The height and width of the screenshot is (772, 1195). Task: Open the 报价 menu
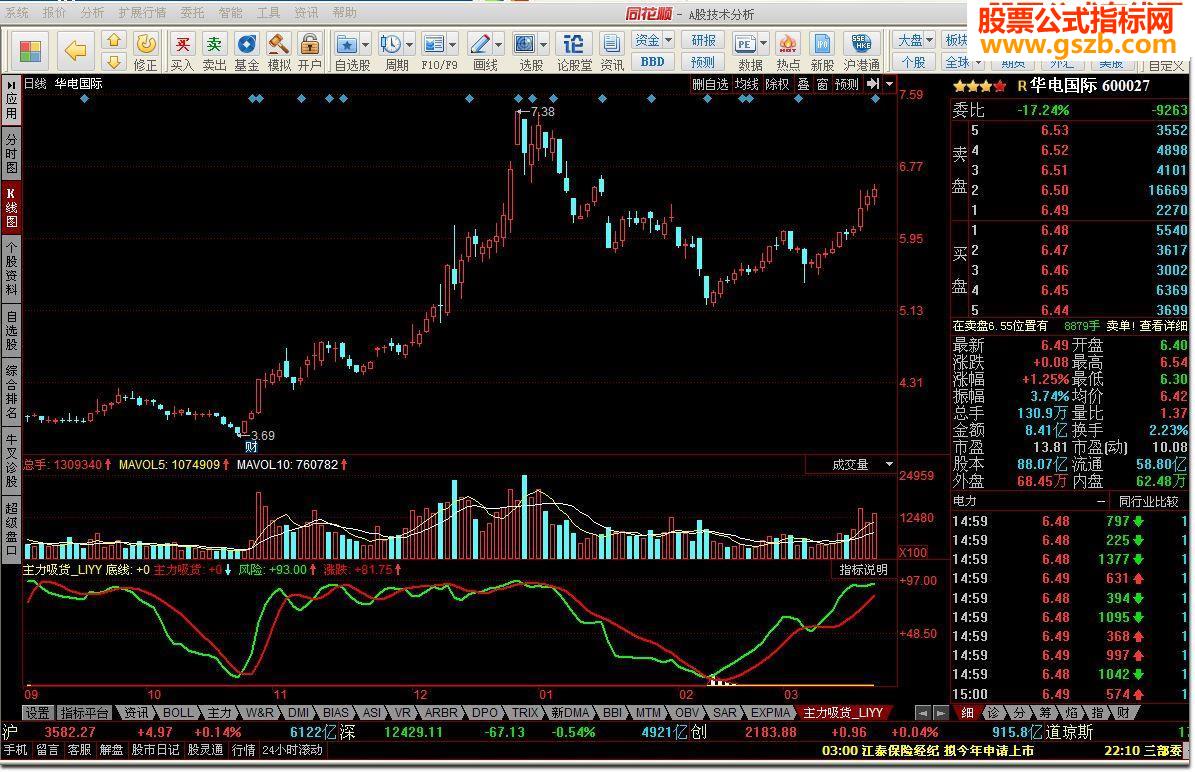point(54,13)
